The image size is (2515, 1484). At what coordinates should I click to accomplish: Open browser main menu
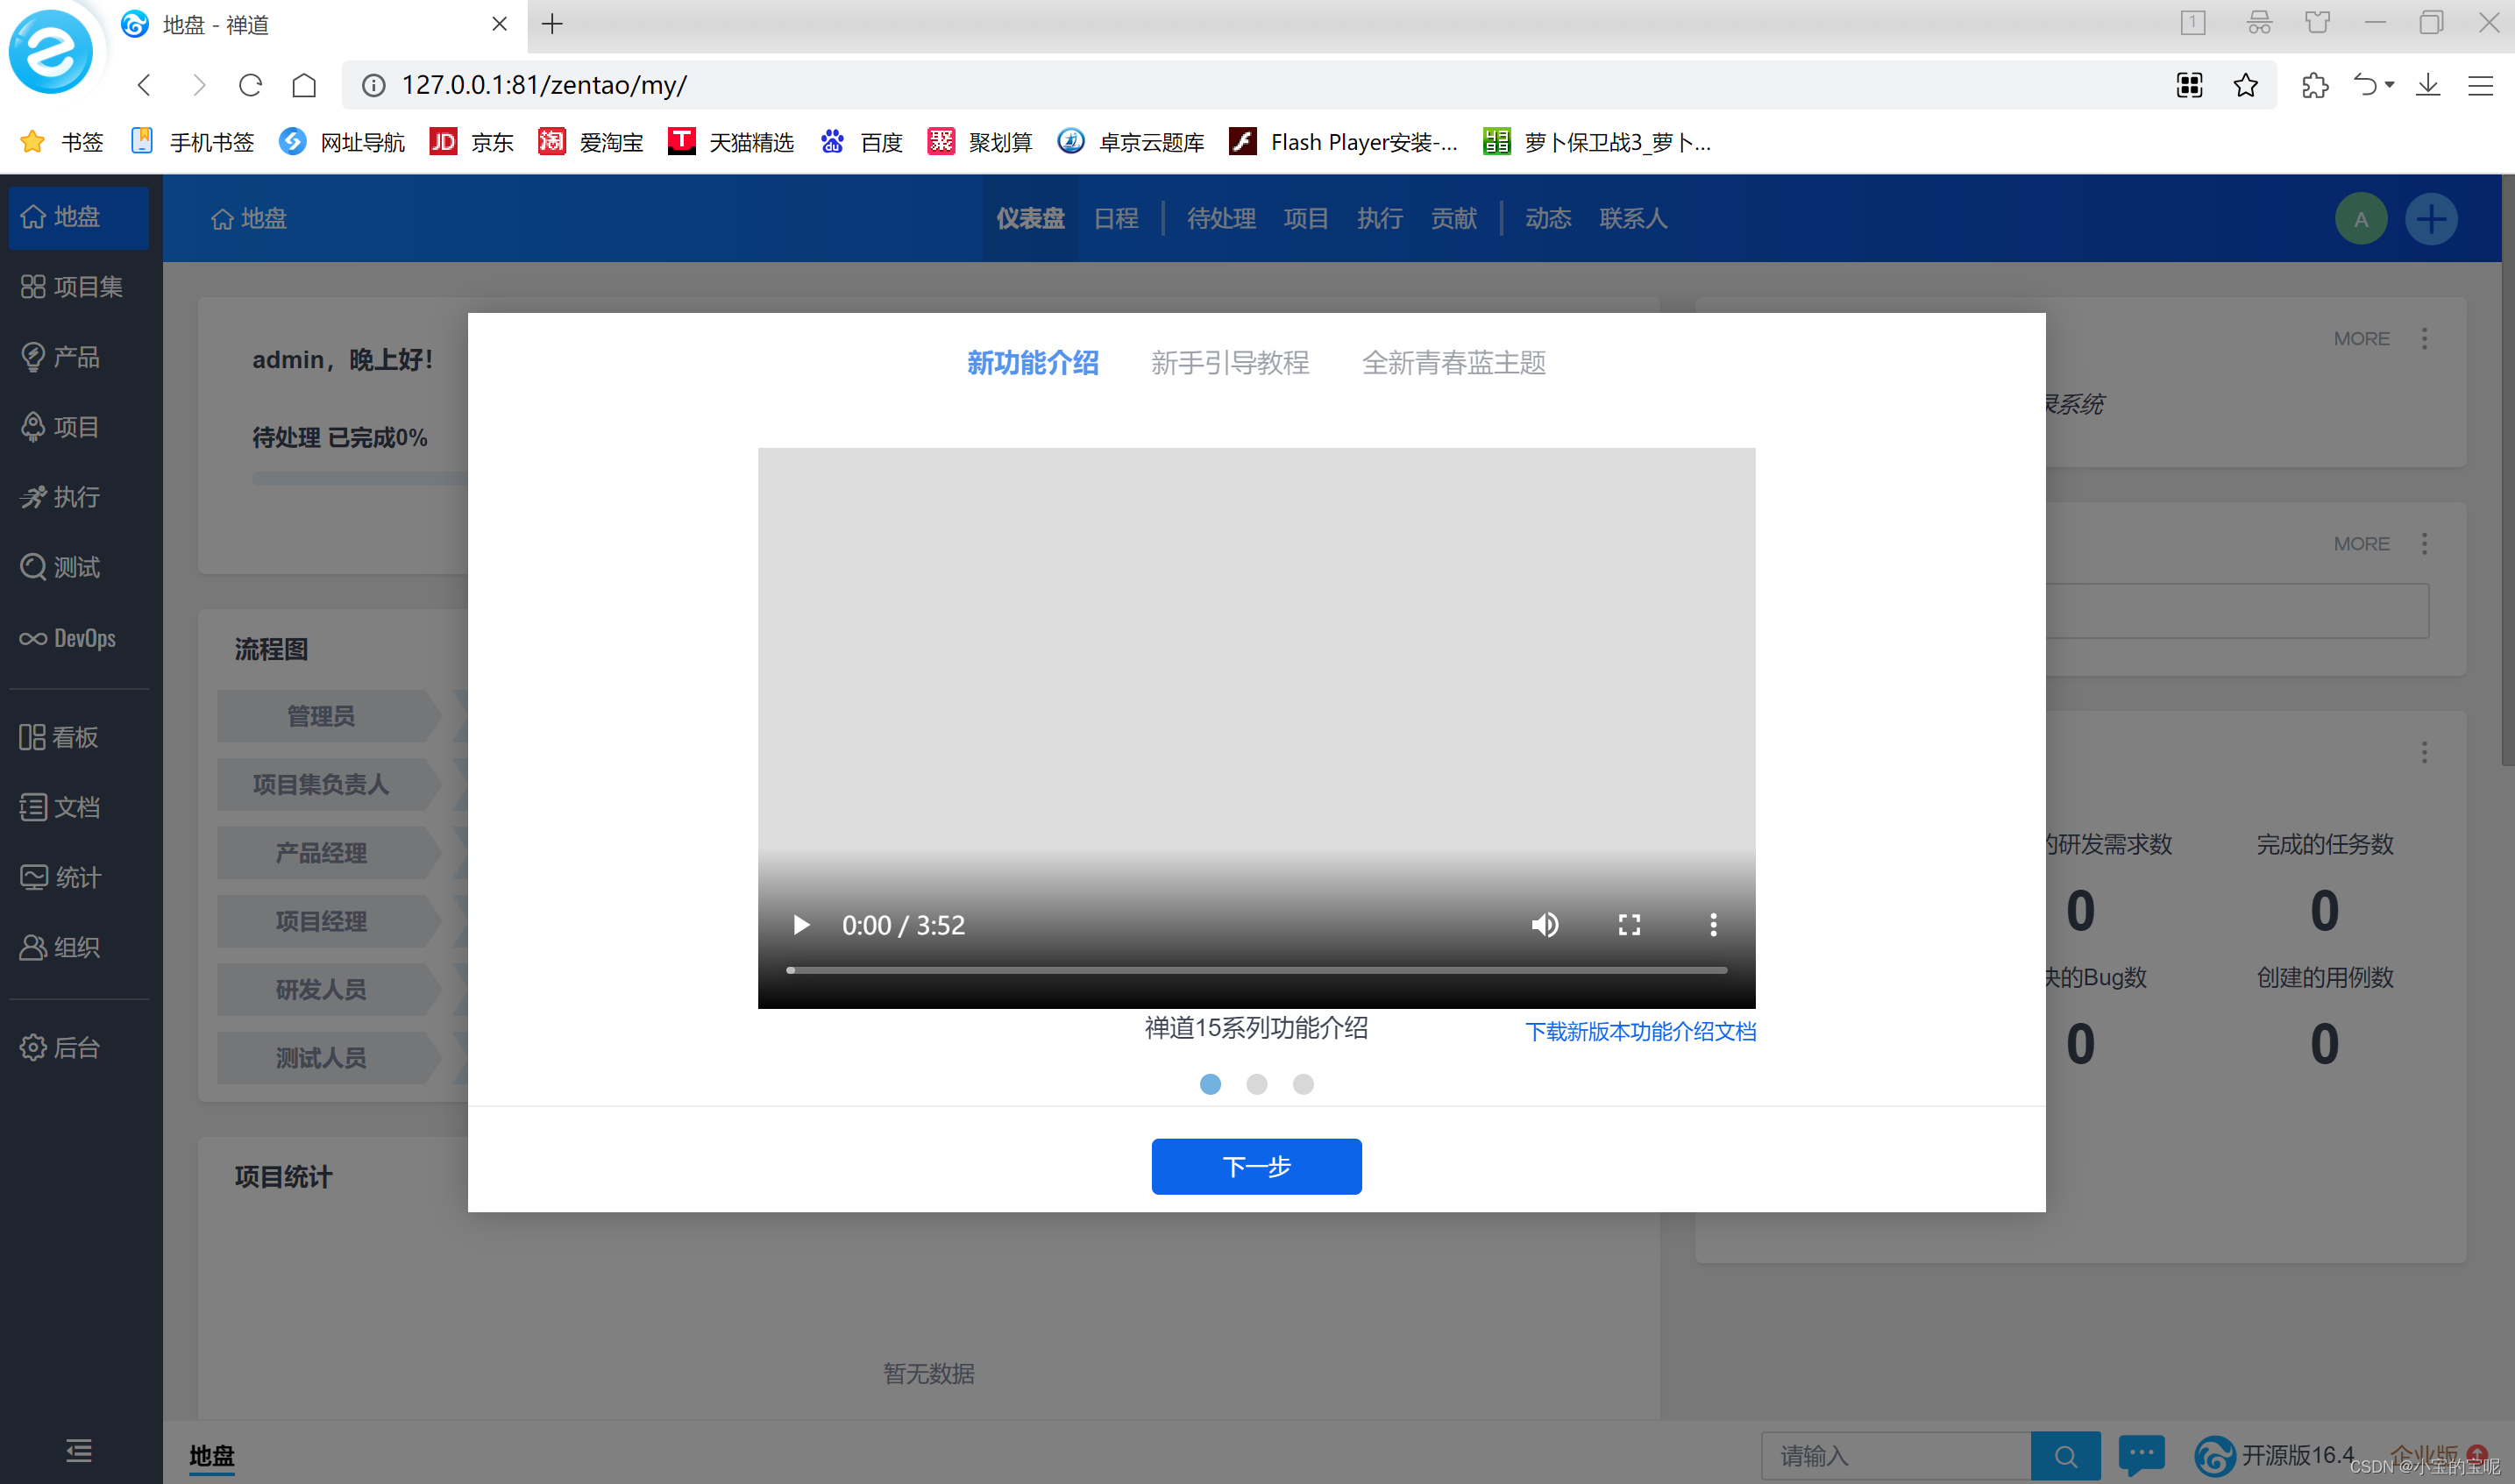[x=2480, y=85]
